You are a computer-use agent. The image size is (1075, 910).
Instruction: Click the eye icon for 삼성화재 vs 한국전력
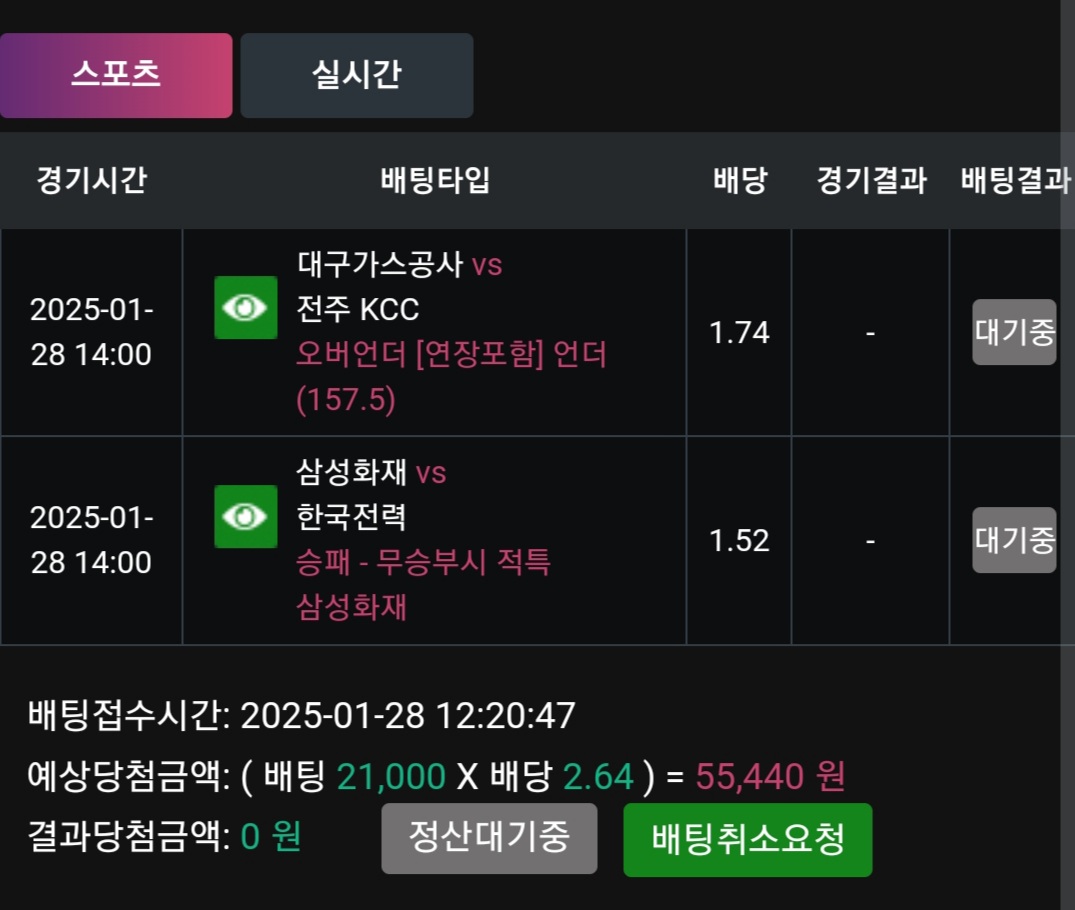click(246, 516)
